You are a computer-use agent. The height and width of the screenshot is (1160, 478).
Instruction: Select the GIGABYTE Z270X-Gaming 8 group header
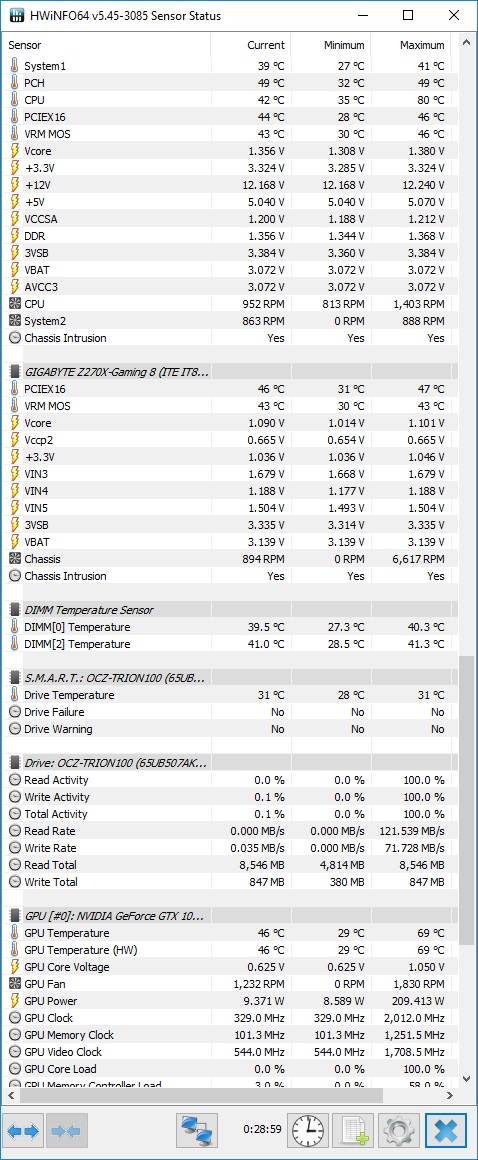pos(229,371)
